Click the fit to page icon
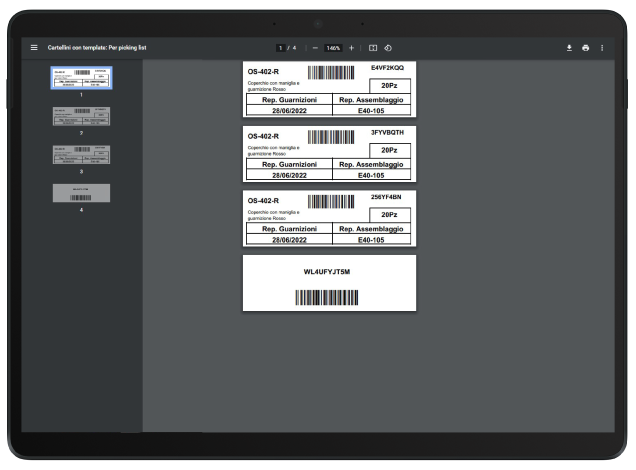Screen dimensions: 636x470 point(373,48)
